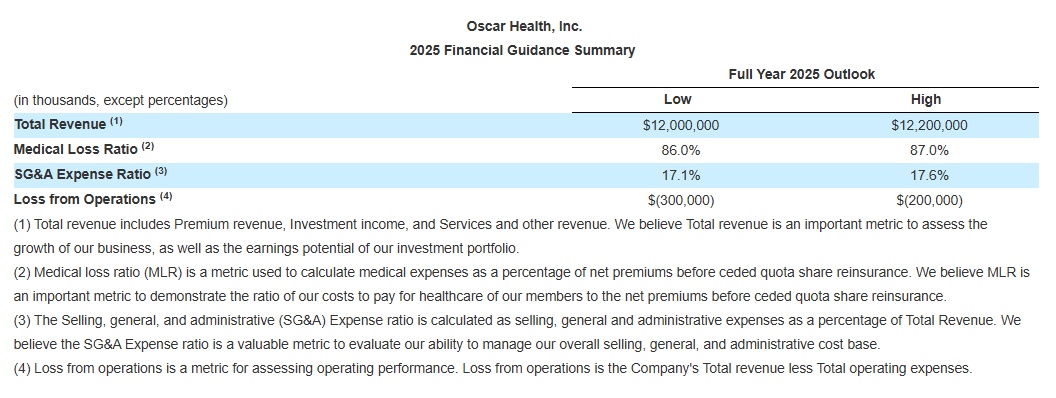The image size is (1056, 398).
Task: Select the SG&A Expense Ratio row label
Action: tap(90, 174)
